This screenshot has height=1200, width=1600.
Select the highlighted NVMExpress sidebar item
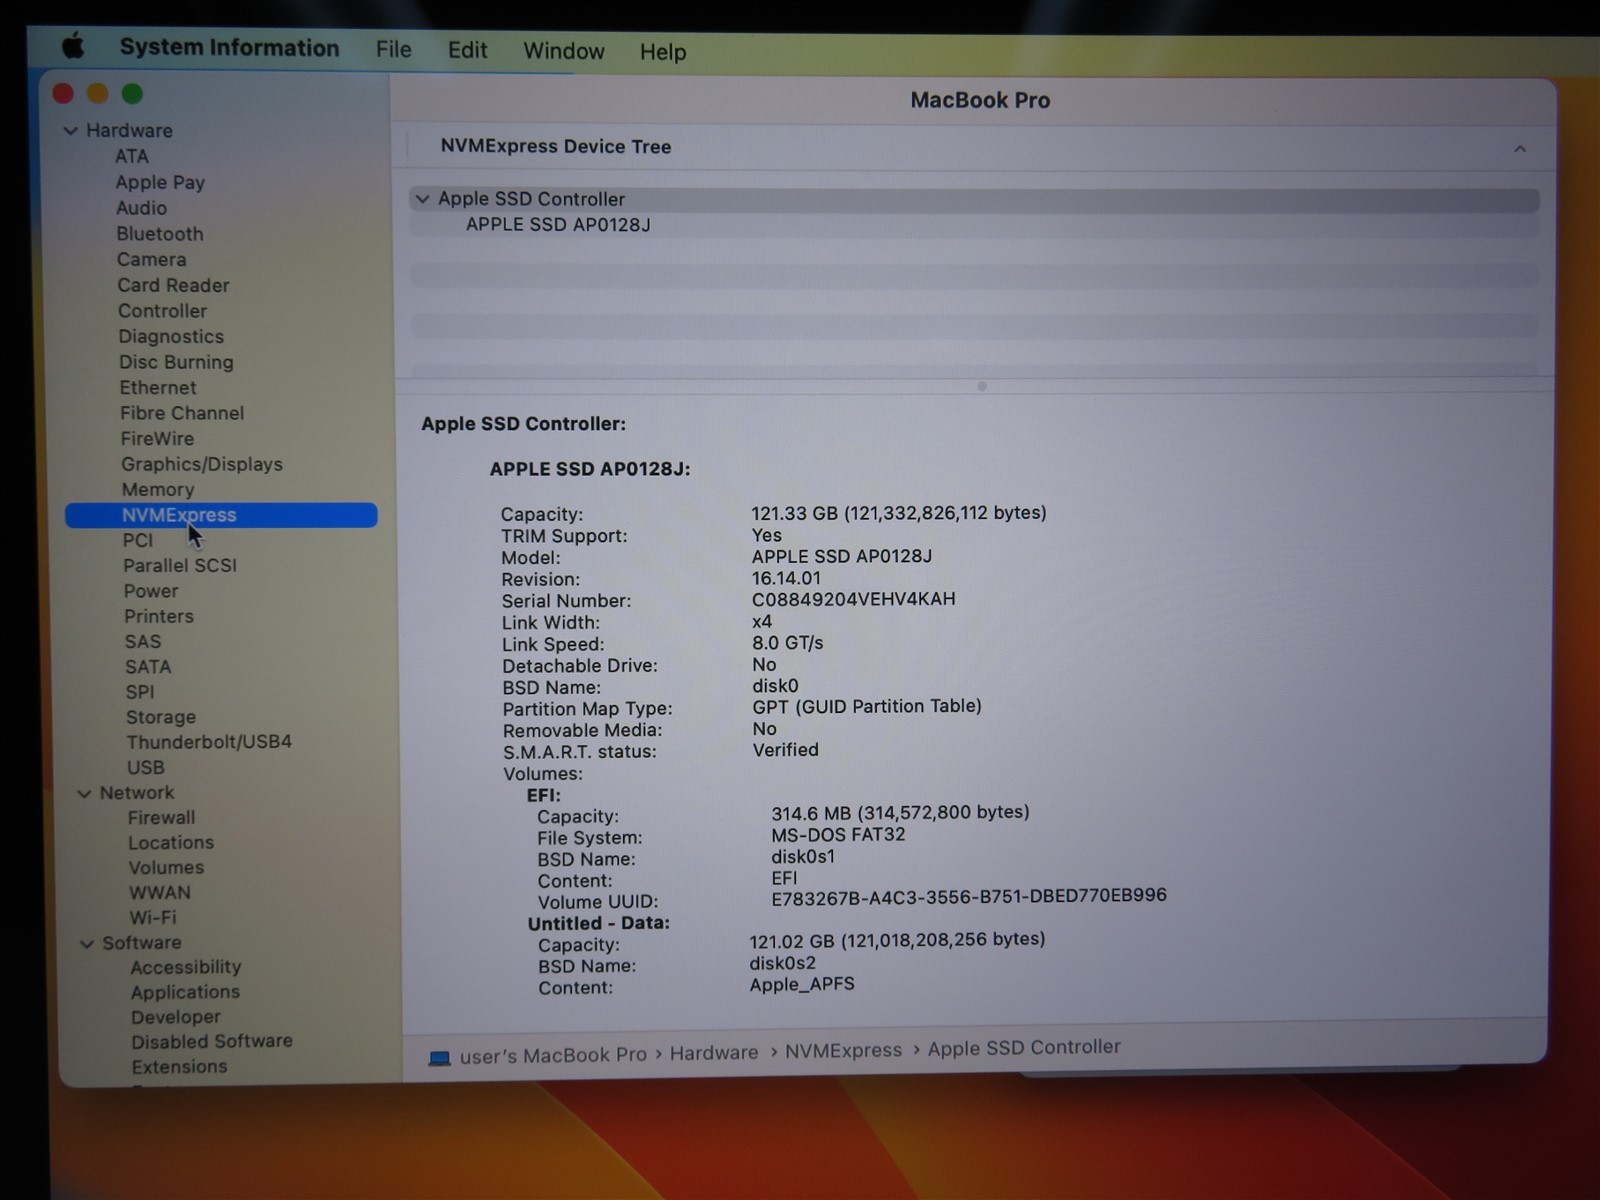coord(221,515)
